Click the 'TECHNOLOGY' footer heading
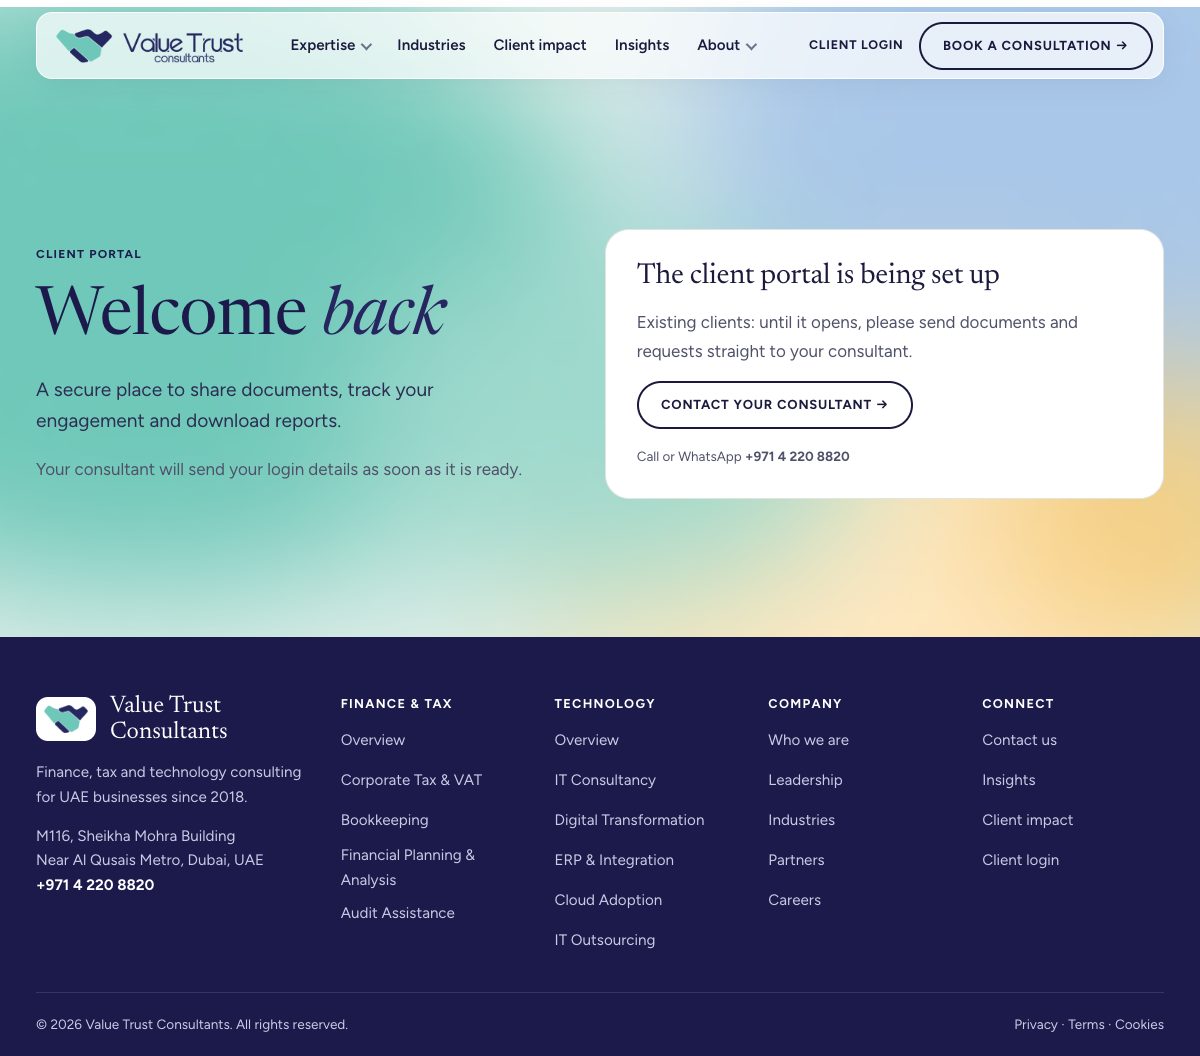 coord(605,704)
